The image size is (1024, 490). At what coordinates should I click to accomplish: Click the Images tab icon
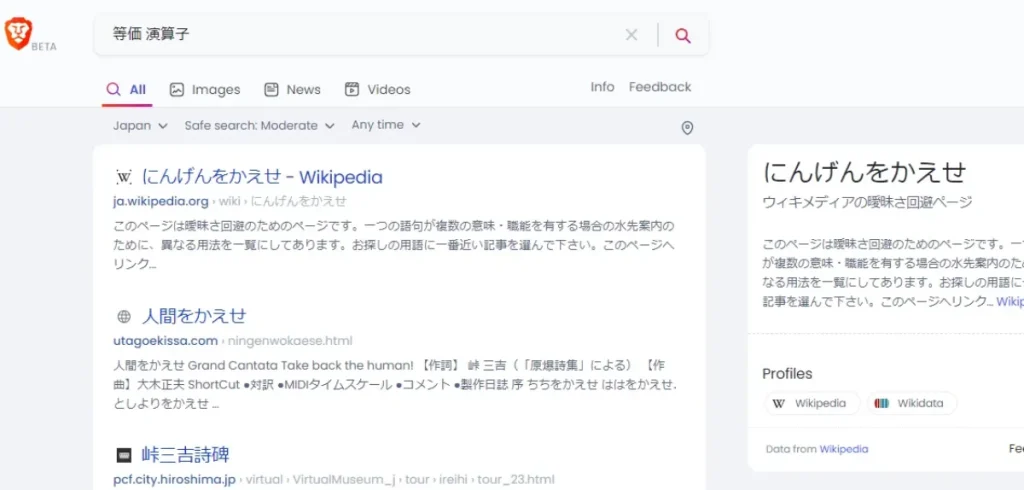point(176,90)
